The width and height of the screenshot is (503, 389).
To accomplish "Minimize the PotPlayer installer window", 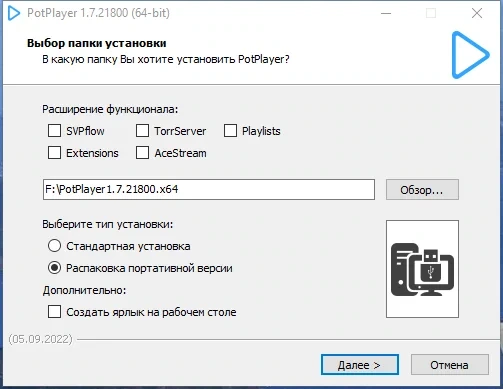I will pyautogui.click(x=386, y=13).
